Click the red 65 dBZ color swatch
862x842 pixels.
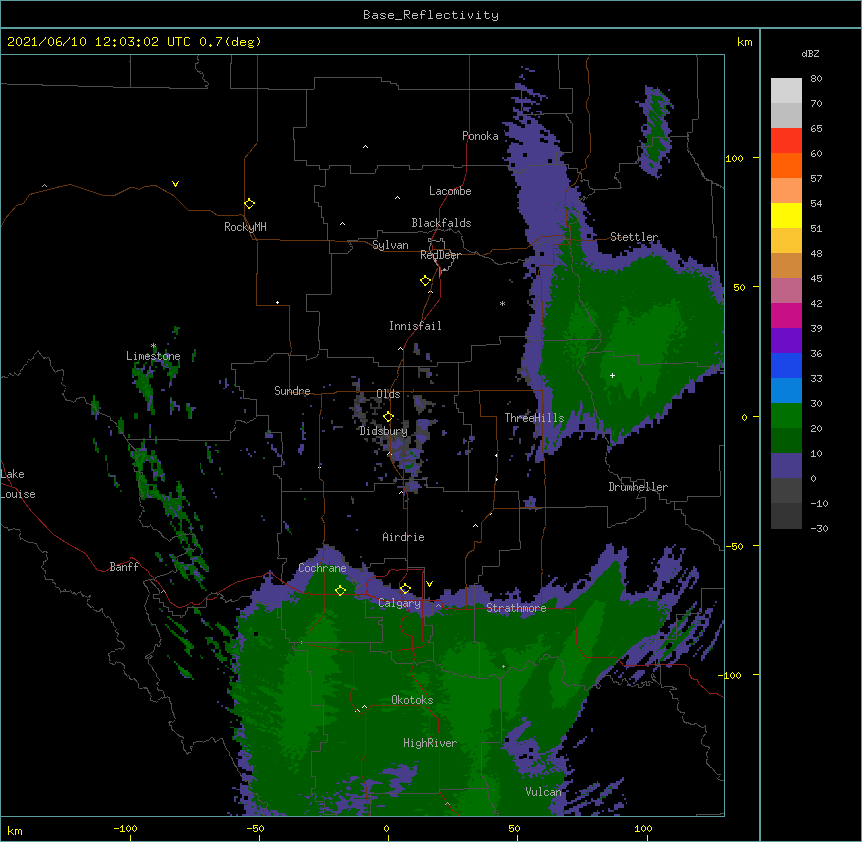(x=786, y=140)
